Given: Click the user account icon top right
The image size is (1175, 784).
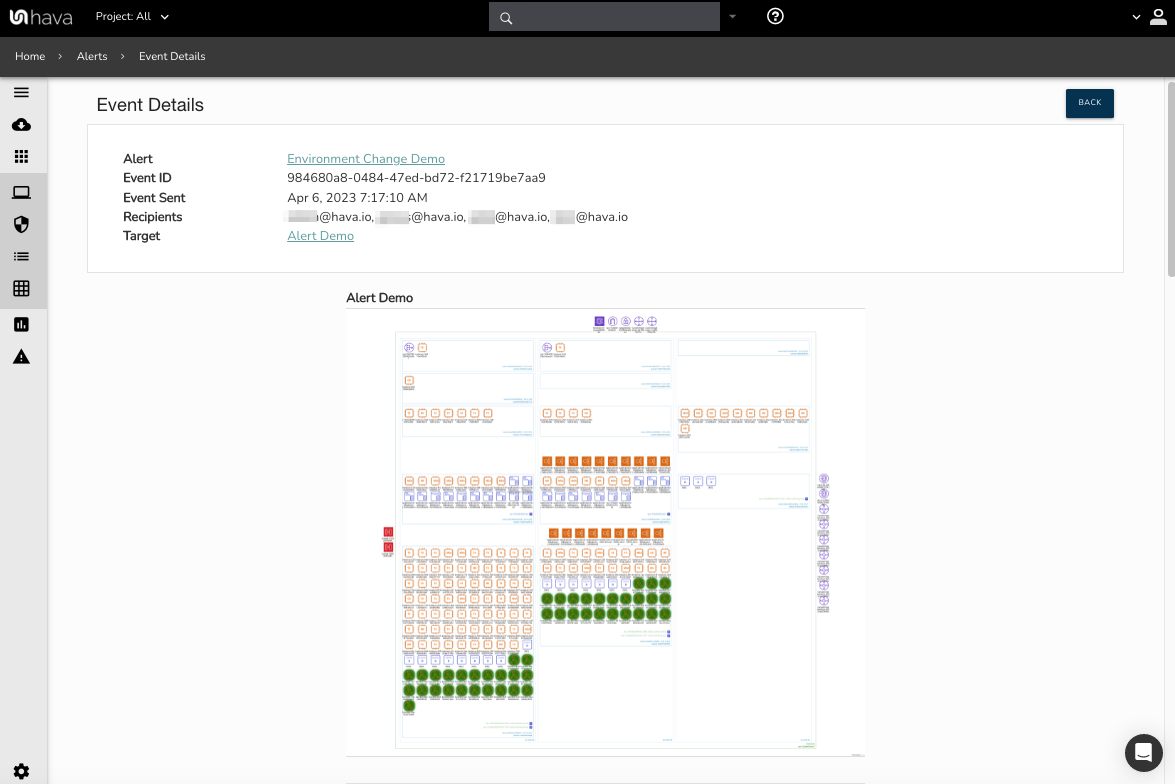Looking at the screenshot, I should coord(1158,16).
